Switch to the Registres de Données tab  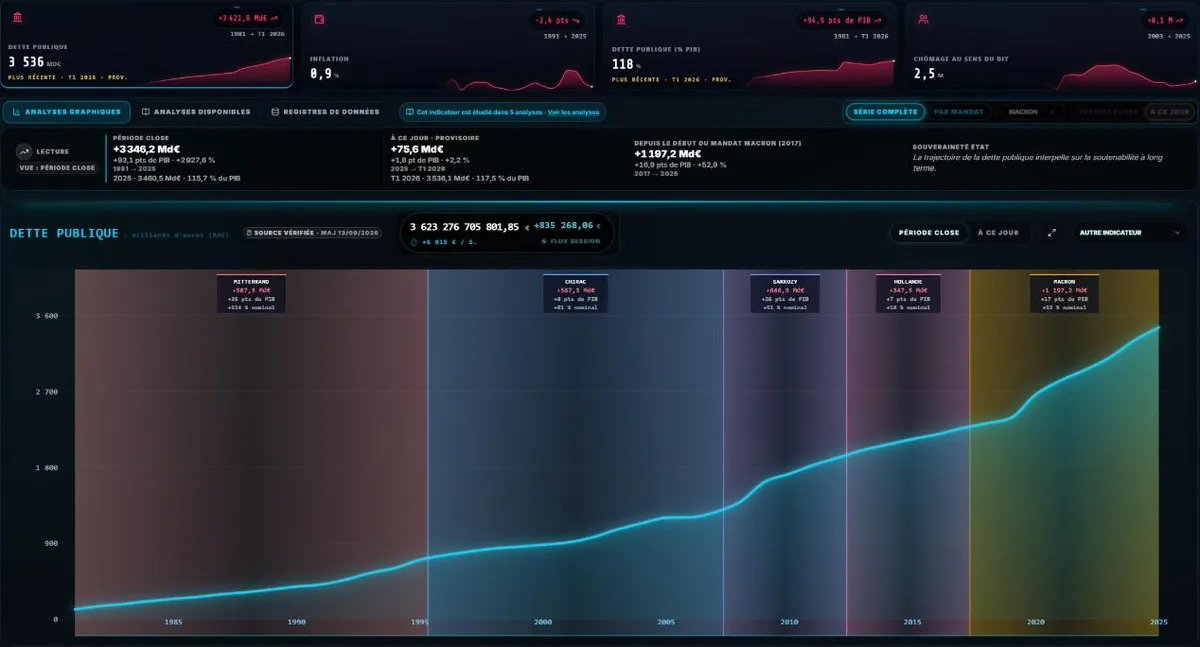[x=325, y=112]
